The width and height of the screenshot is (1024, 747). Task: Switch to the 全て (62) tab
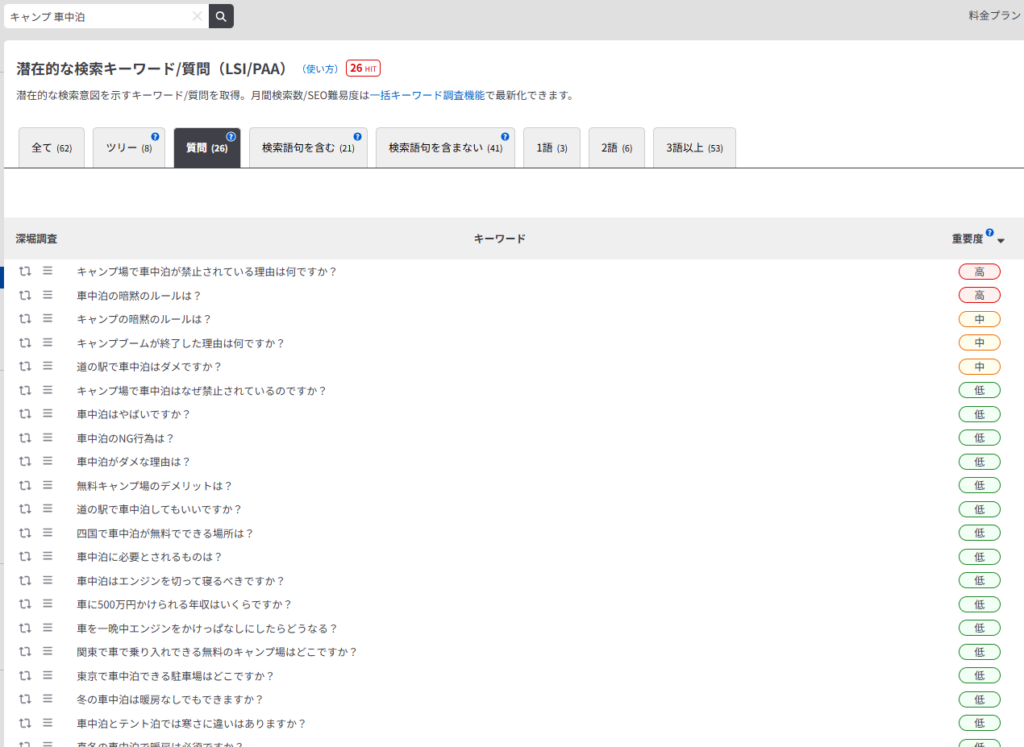point(51,148)
